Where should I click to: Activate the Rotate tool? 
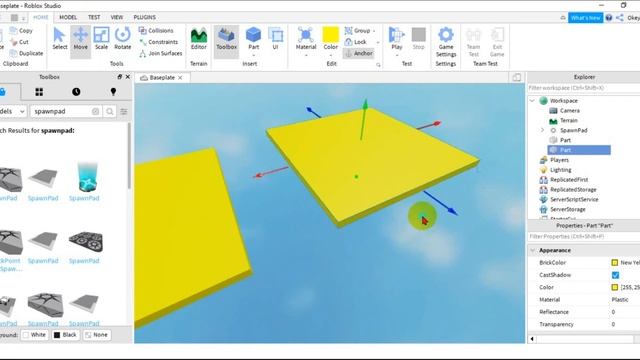[x=122, y=39]
